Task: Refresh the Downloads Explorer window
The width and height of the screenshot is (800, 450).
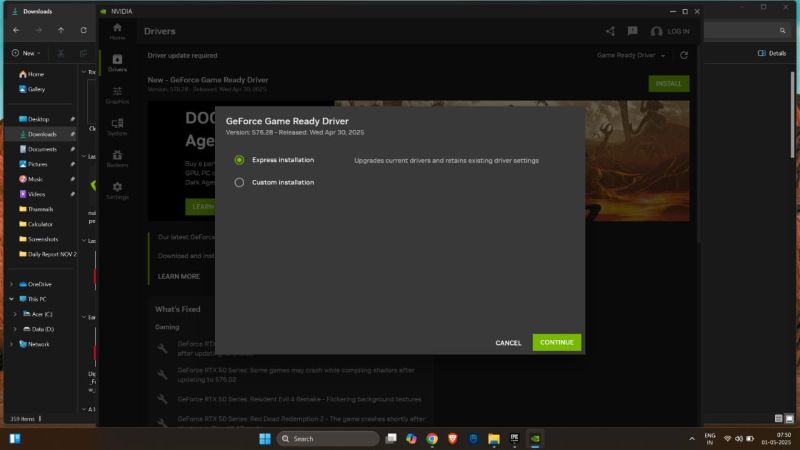Action: 83,31
